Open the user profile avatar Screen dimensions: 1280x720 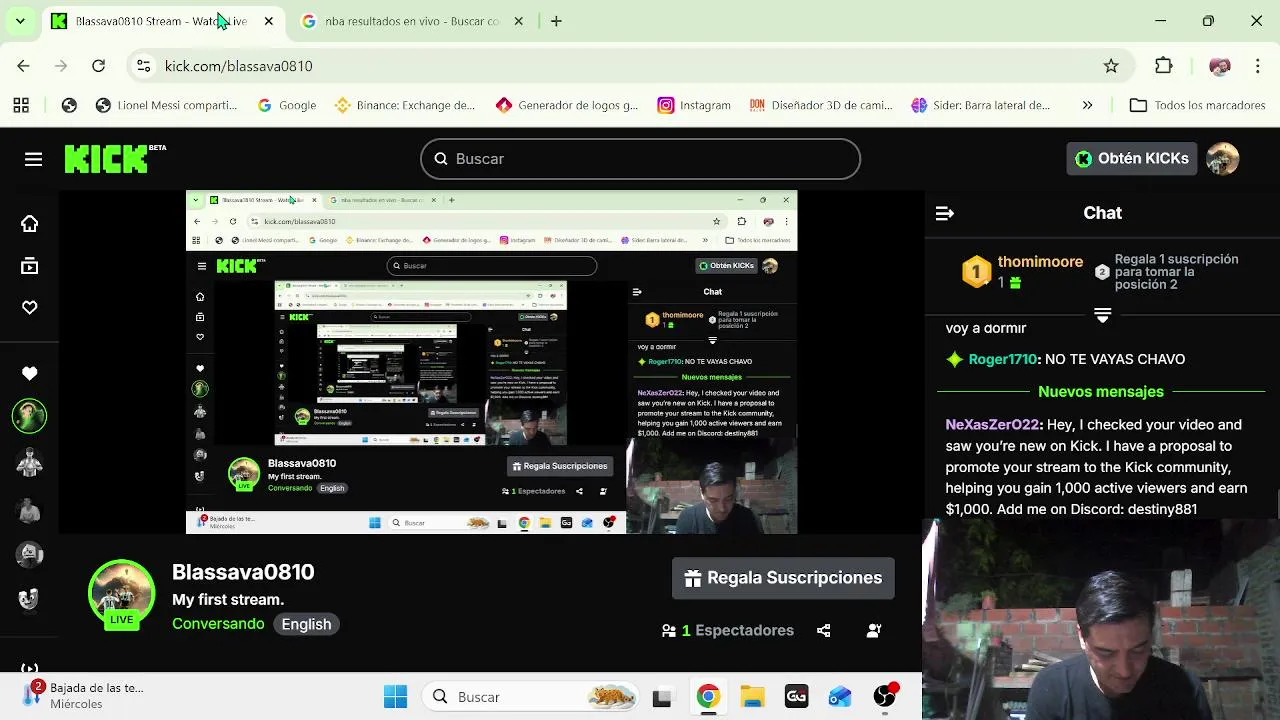[x=1222, y=158]
